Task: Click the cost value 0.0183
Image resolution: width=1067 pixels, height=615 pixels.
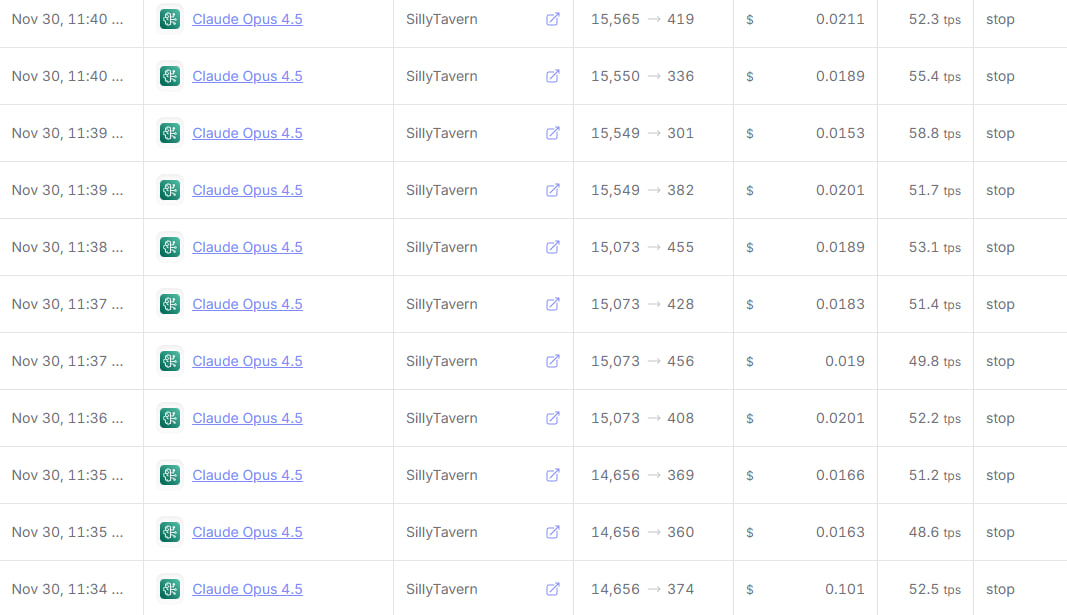Action: (x=840, y=304)
